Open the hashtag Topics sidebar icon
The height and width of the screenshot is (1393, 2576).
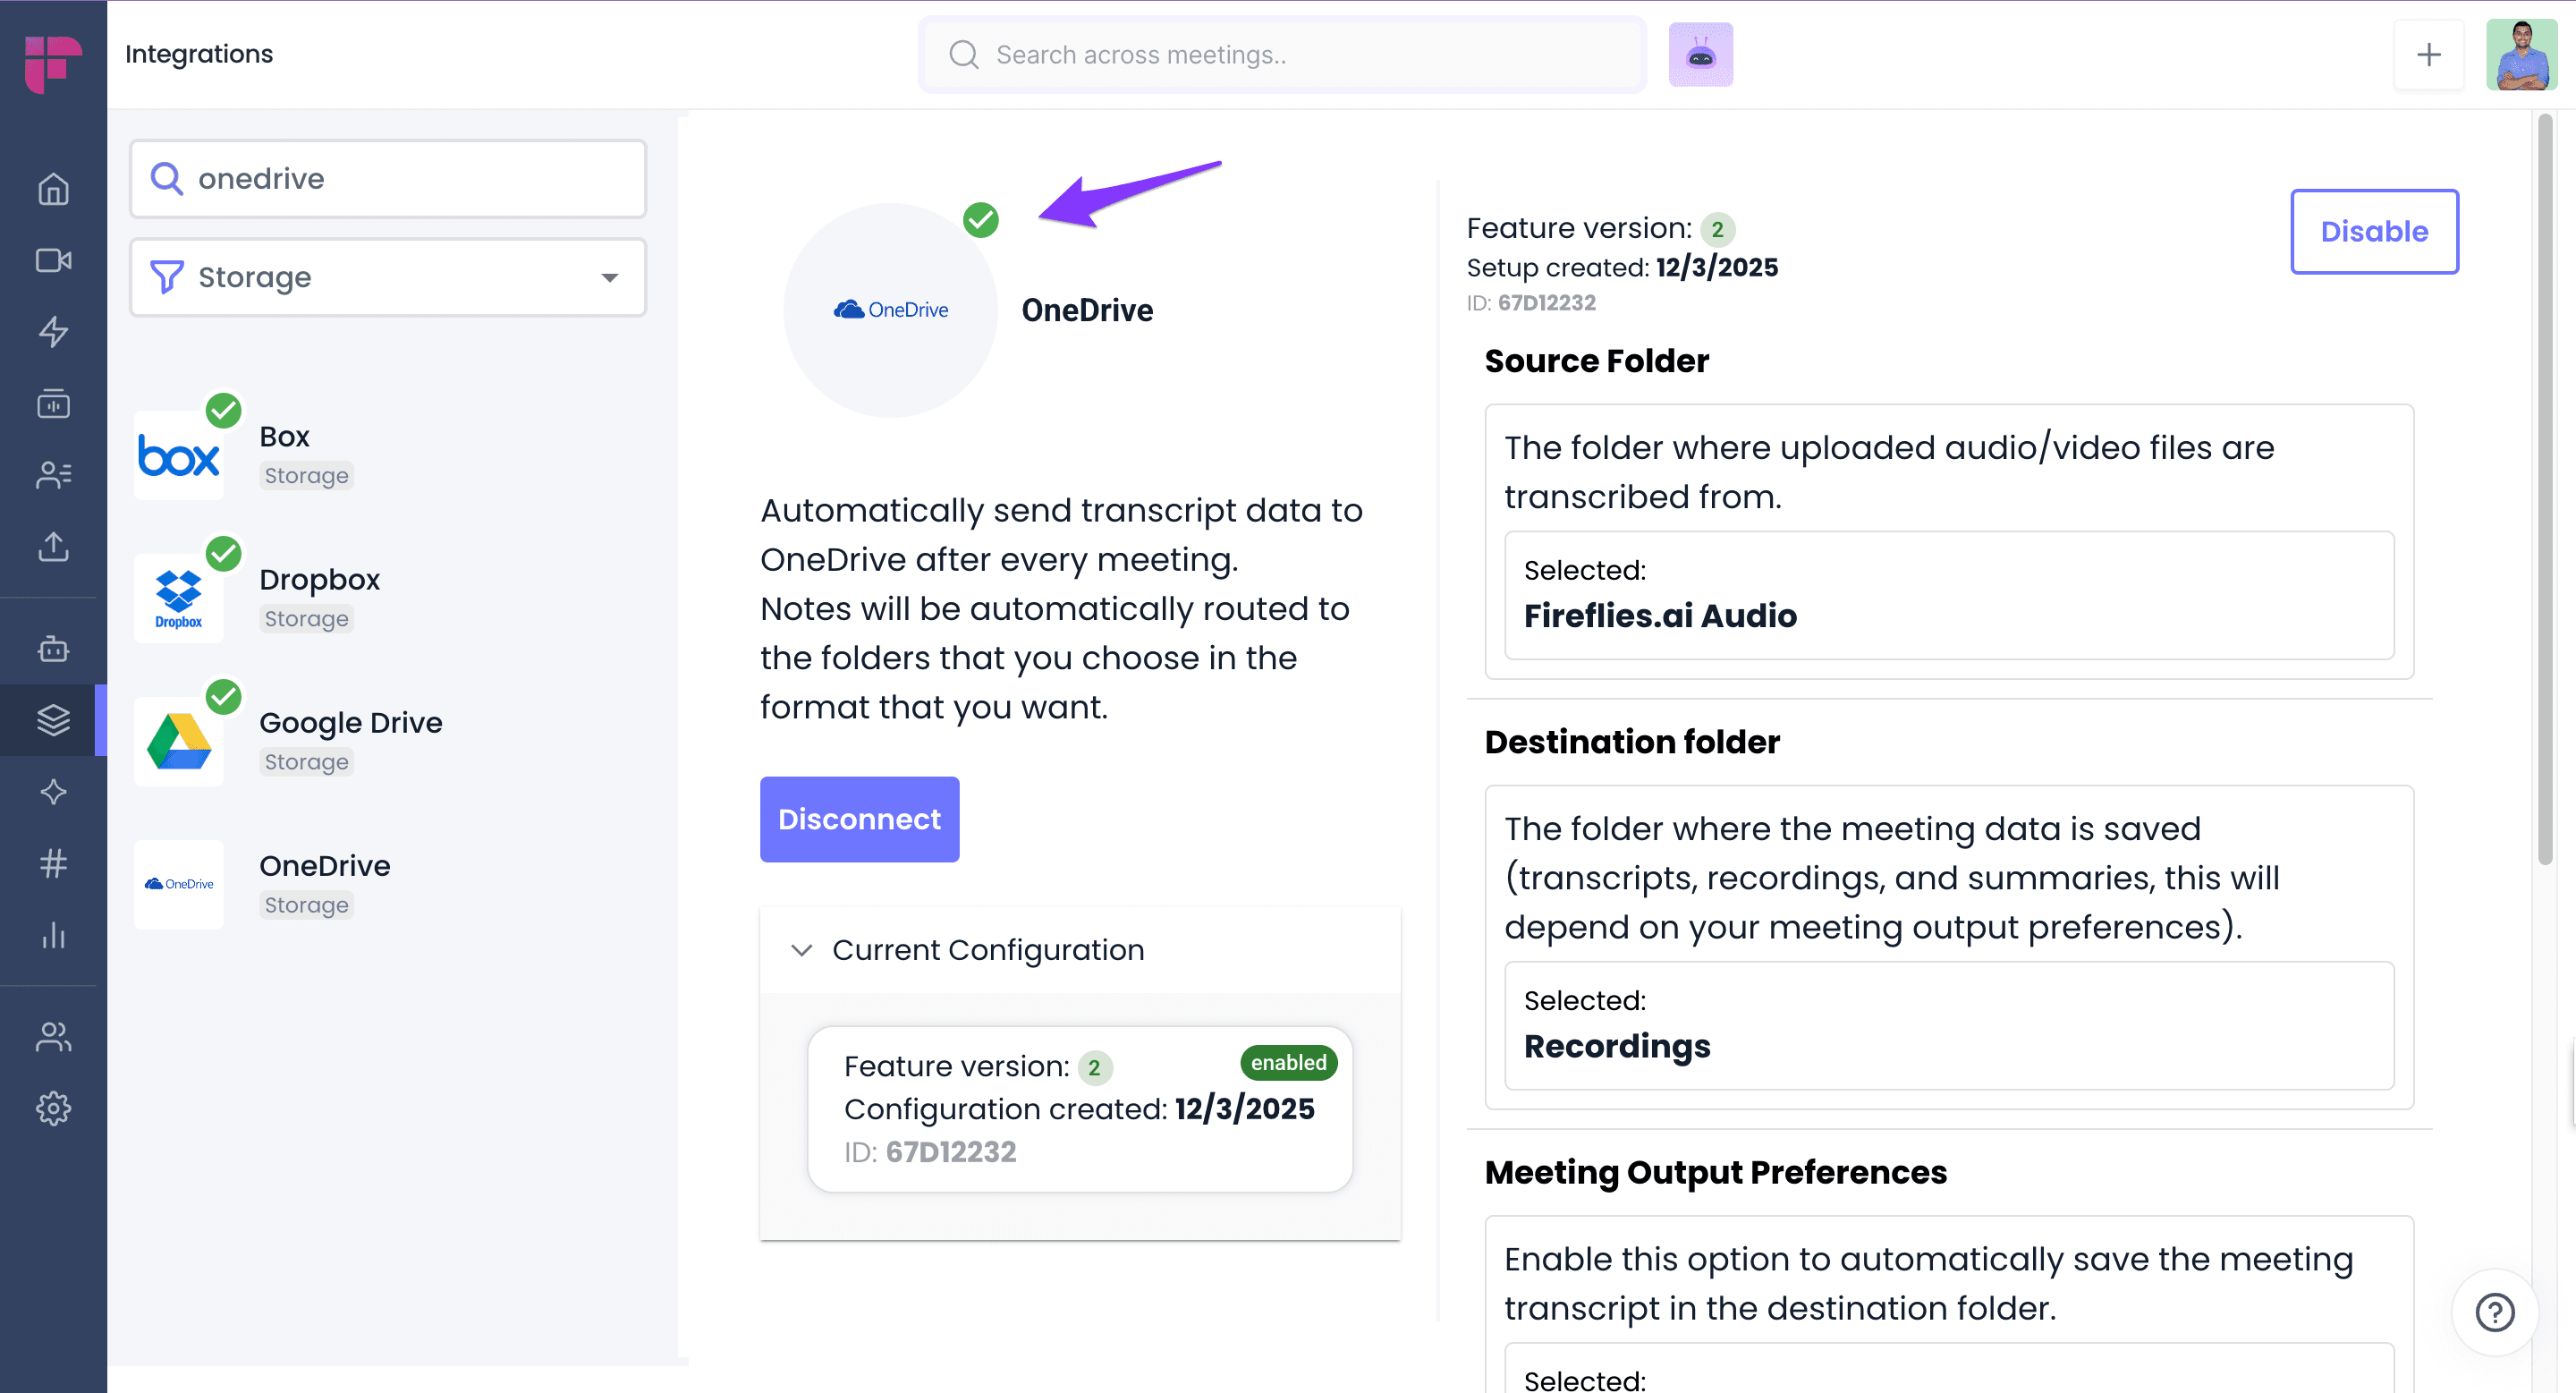tap(53, 863)
